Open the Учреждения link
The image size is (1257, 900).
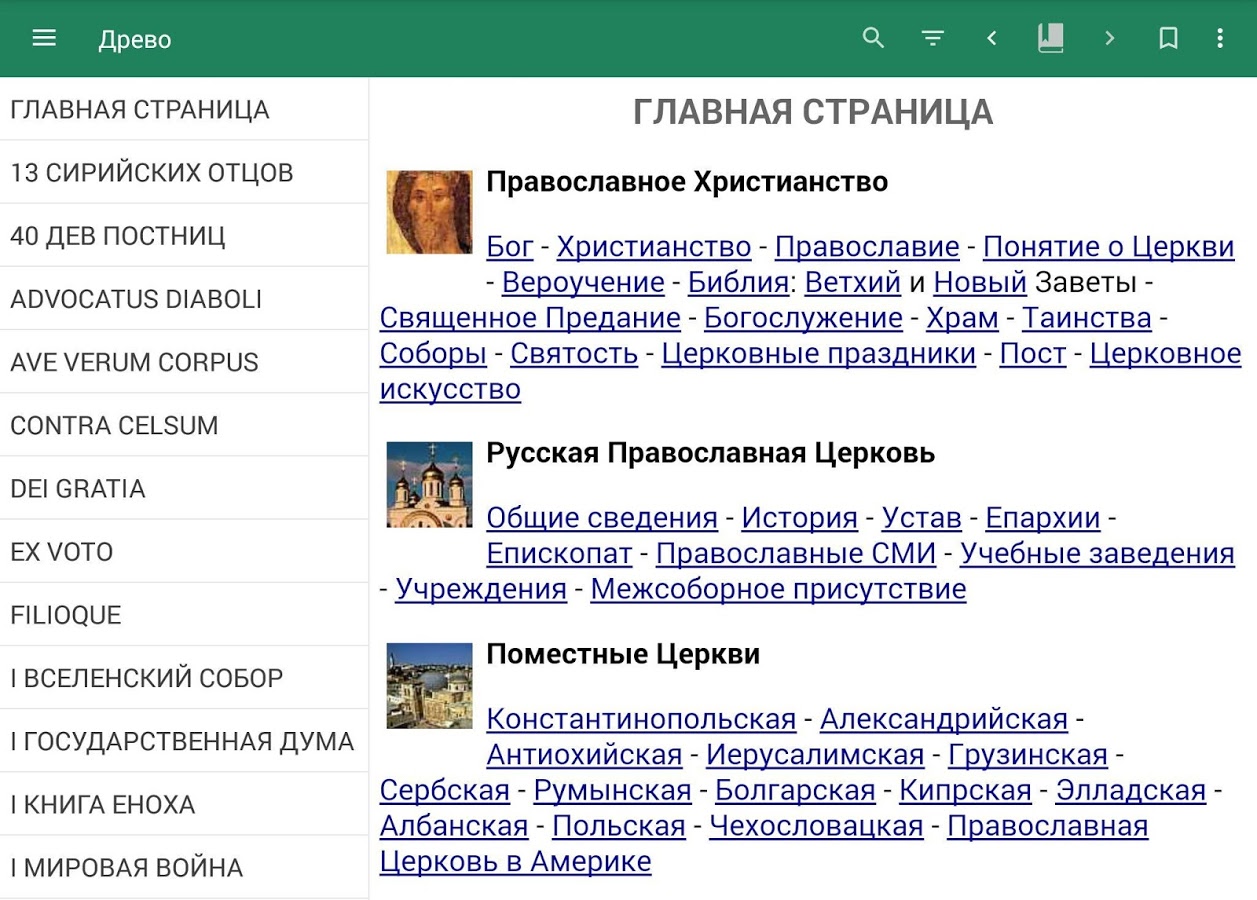[481, 589]
